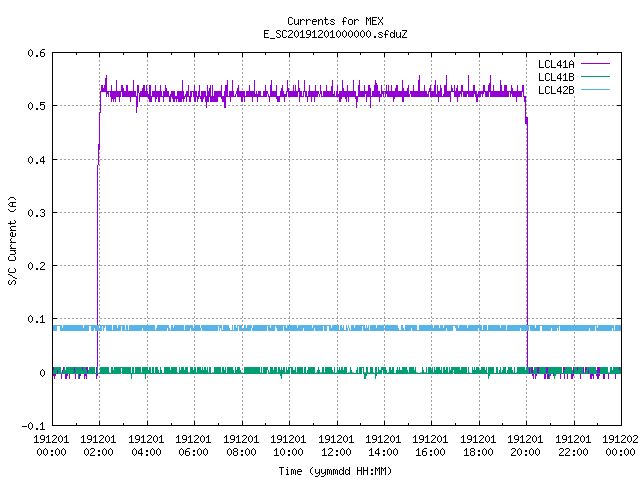Viewport: 640px width, 480px height.
Task: Click the green LCL41B trace near zero
Action: point(337,371)
